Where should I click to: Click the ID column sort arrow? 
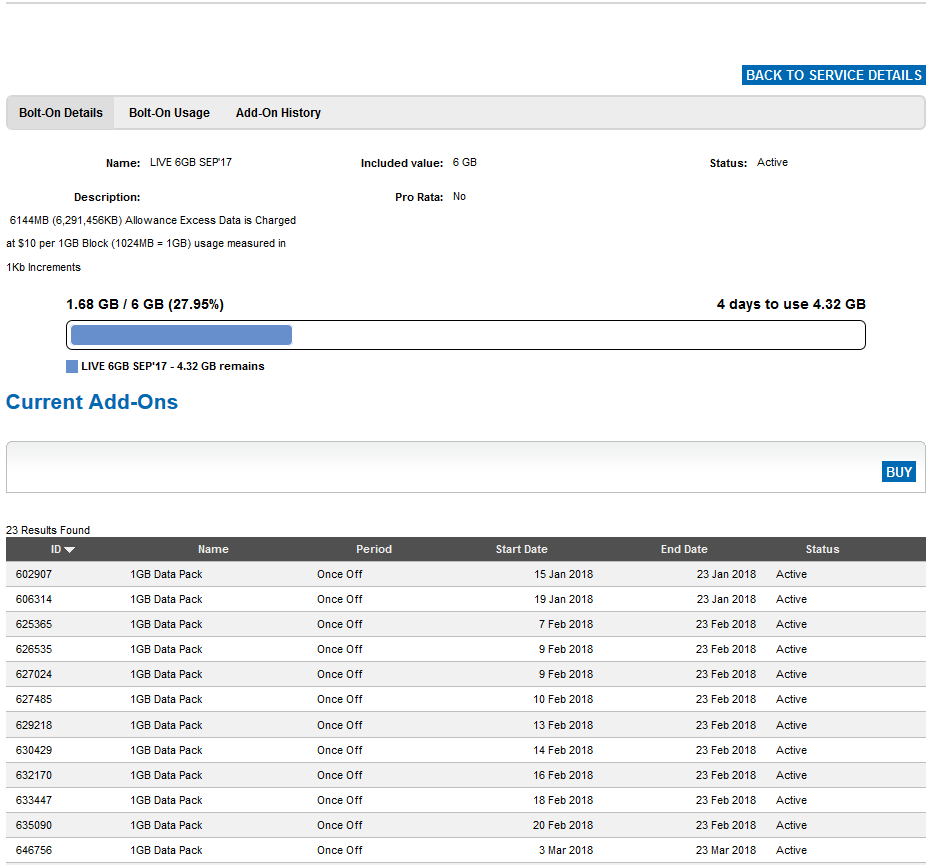point(70,550)
